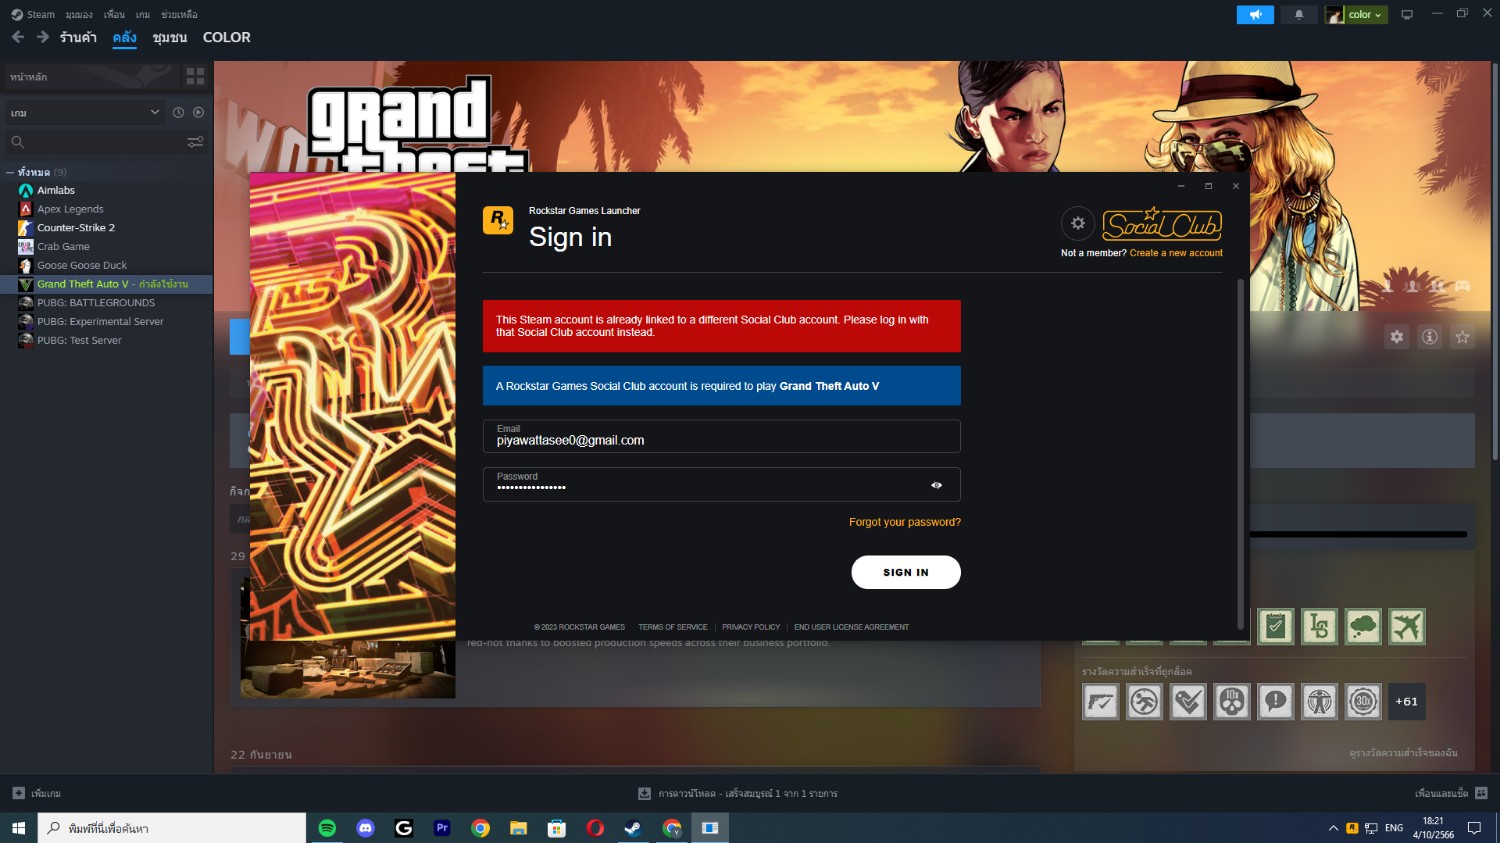The width and height of the screenshot is (1500, 843).
Task: Click the locked pistol achievement icon
Action: [x=1101, y=702]
